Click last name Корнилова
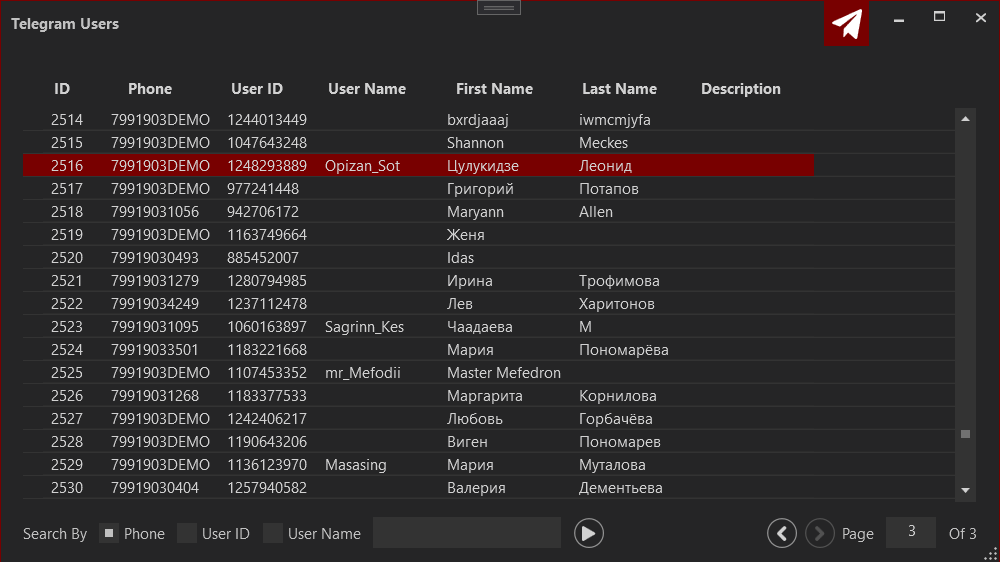The image size is (1000, 562). coord(617,396)
